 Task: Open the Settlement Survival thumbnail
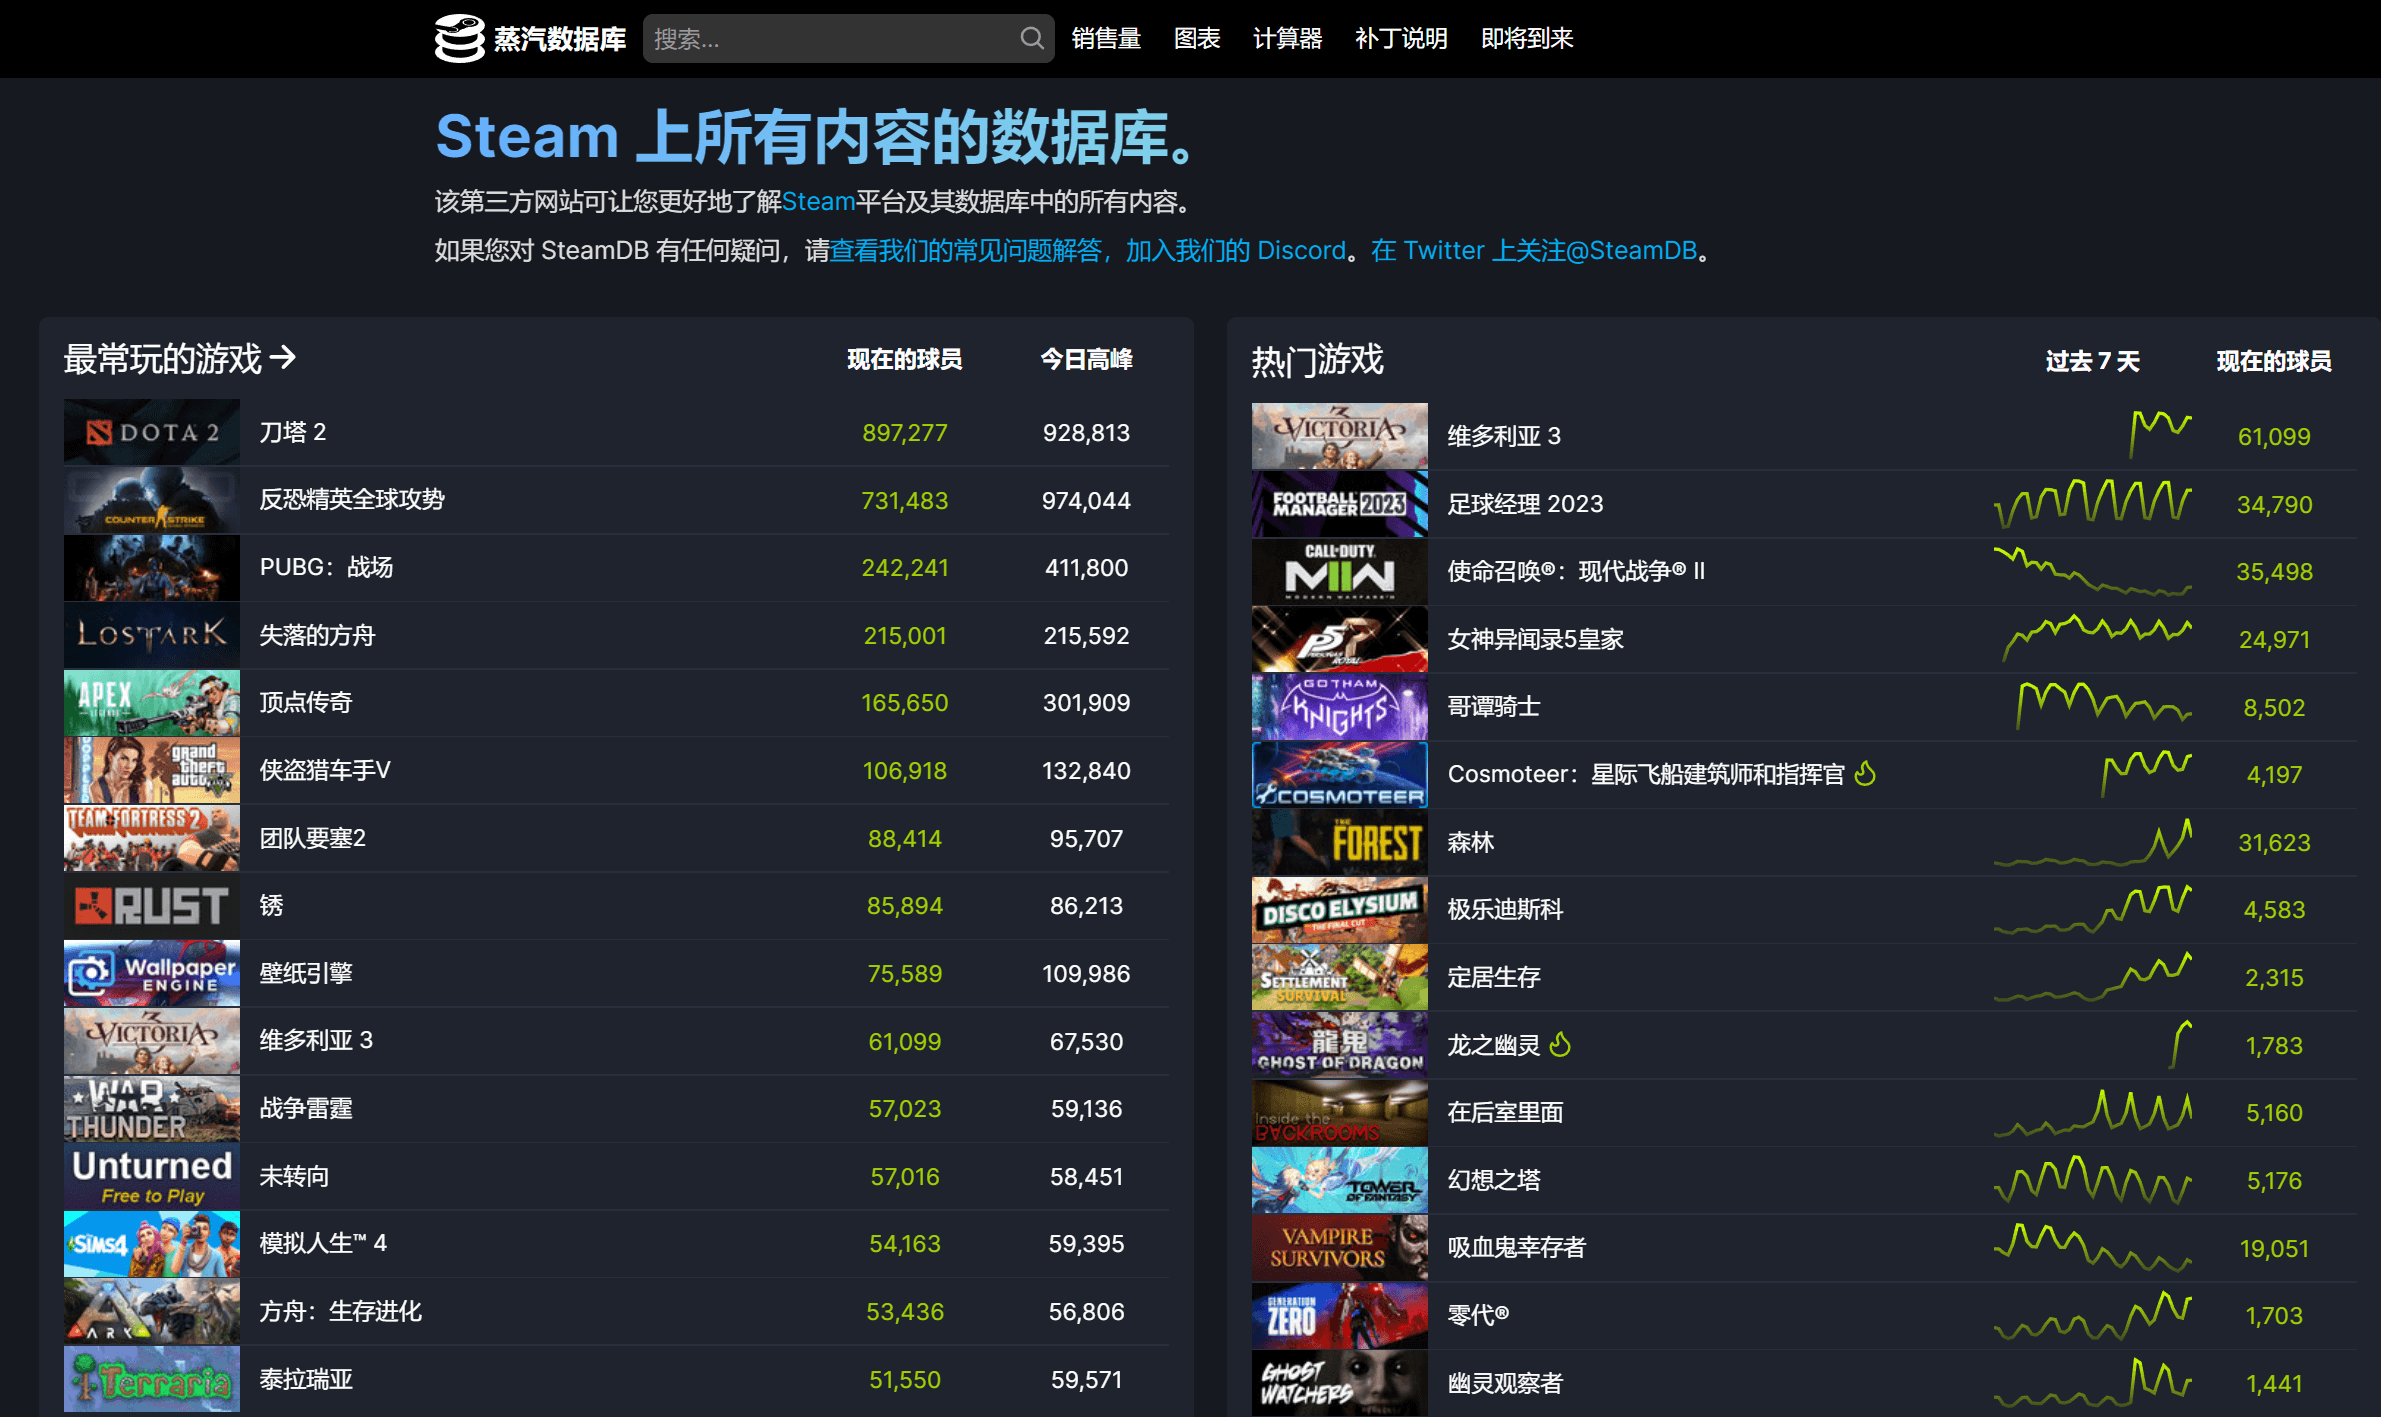1340,977
